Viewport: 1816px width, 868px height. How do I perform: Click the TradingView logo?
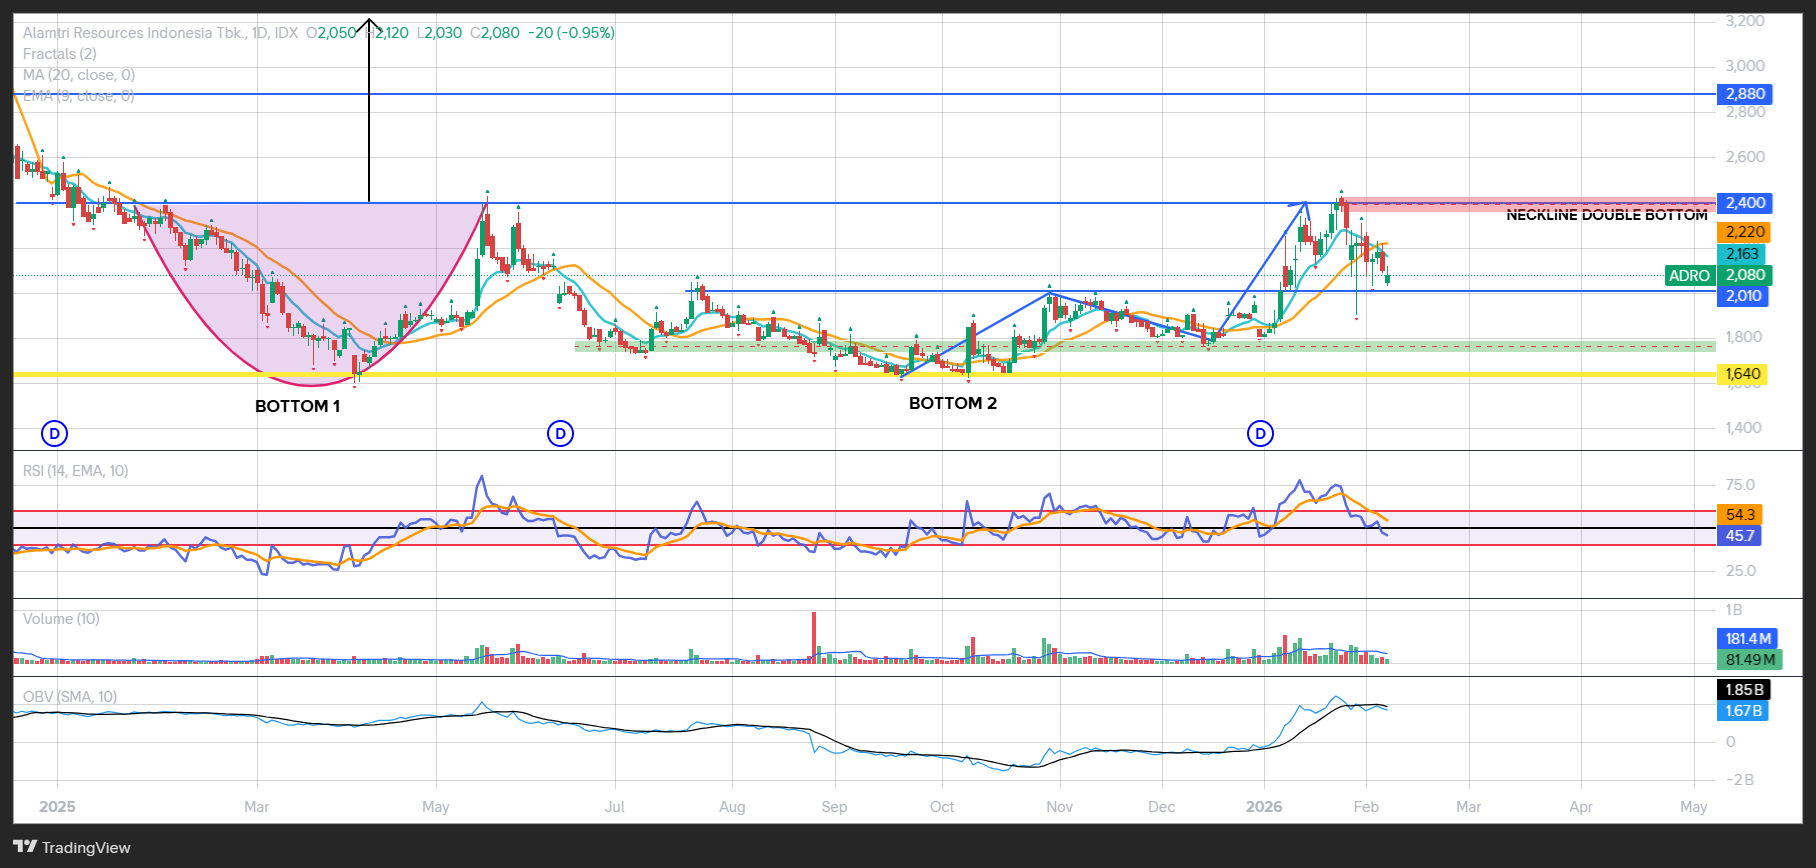[72, 847]
